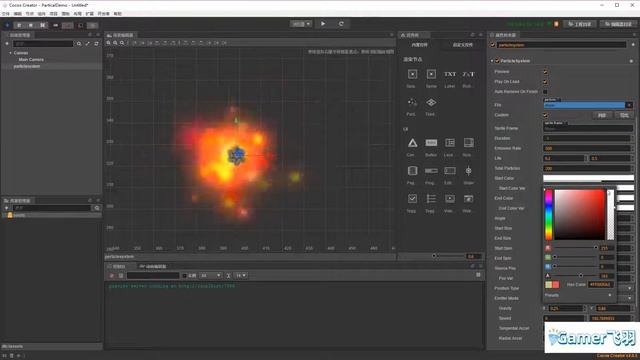Switch to the built-in controls tab in node library
The image size is (640, 360).
tap(420, 45)
